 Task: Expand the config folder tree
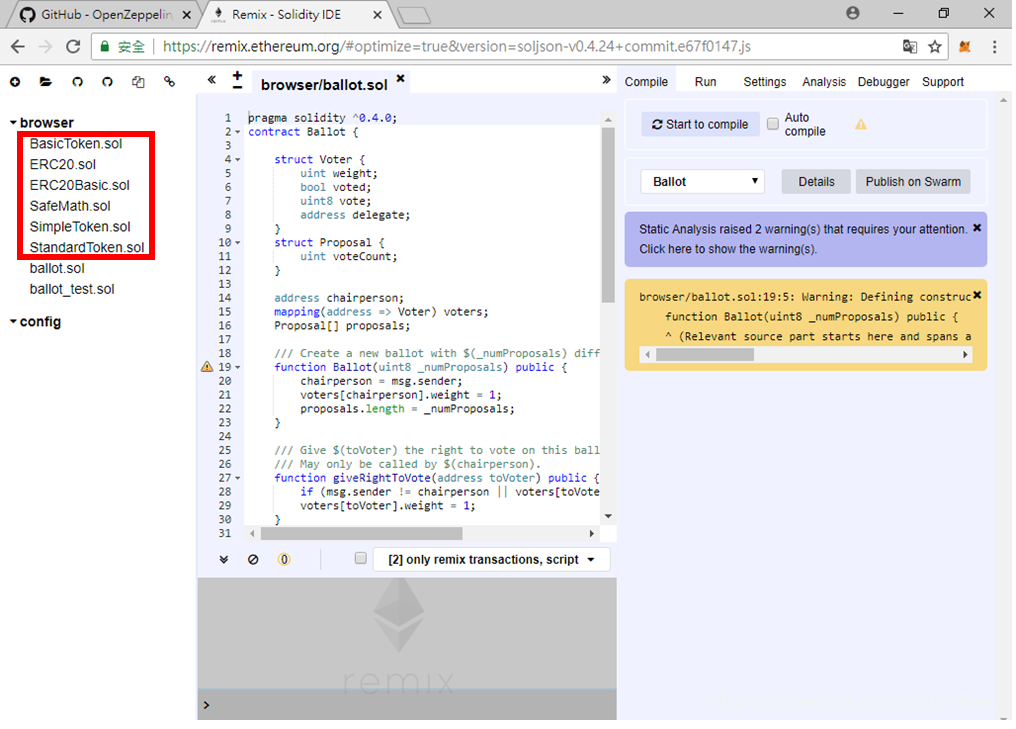pos(13,321)
